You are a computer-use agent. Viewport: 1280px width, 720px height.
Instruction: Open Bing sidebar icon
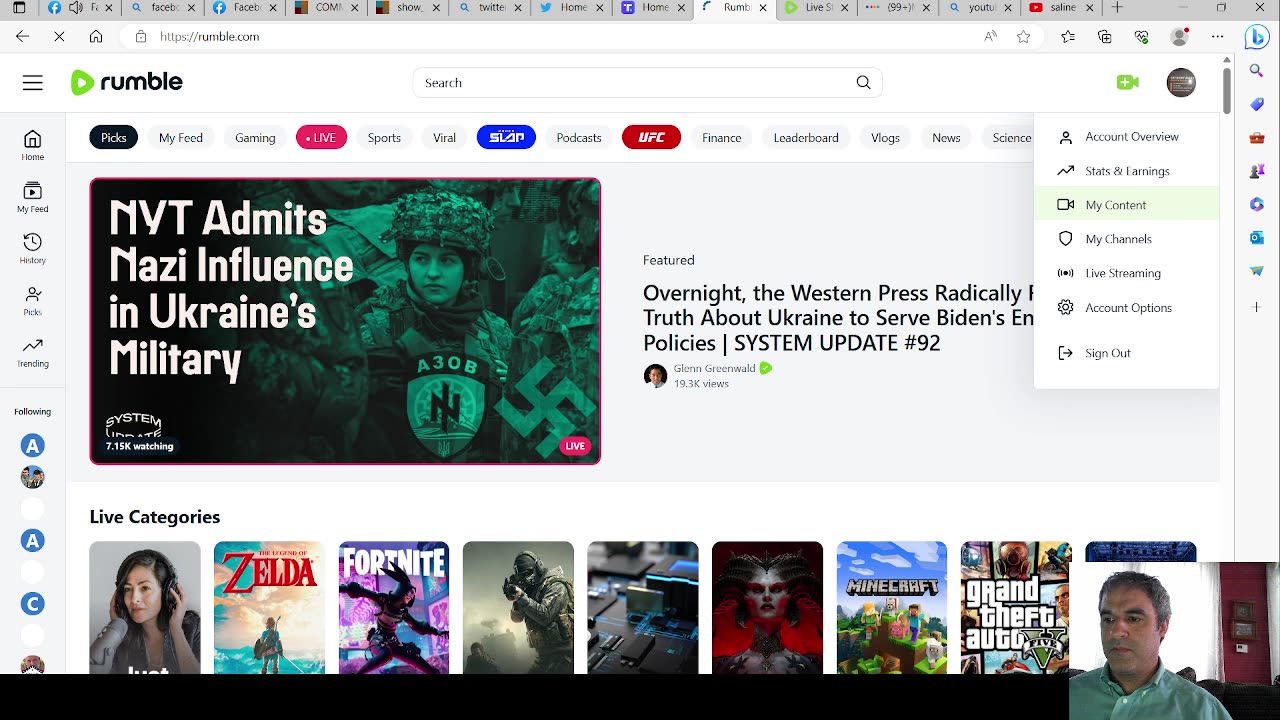[1257, 37]
